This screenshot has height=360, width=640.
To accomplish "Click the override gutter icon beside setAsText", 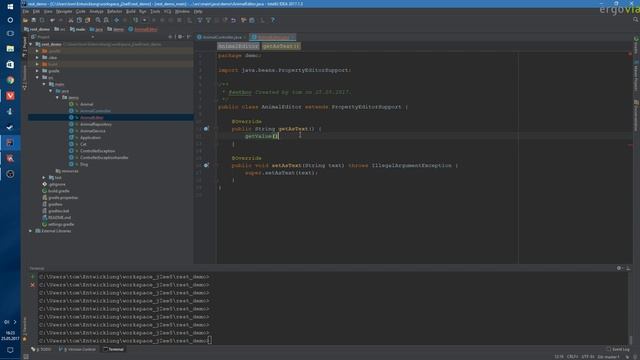I will coord(206,165).
